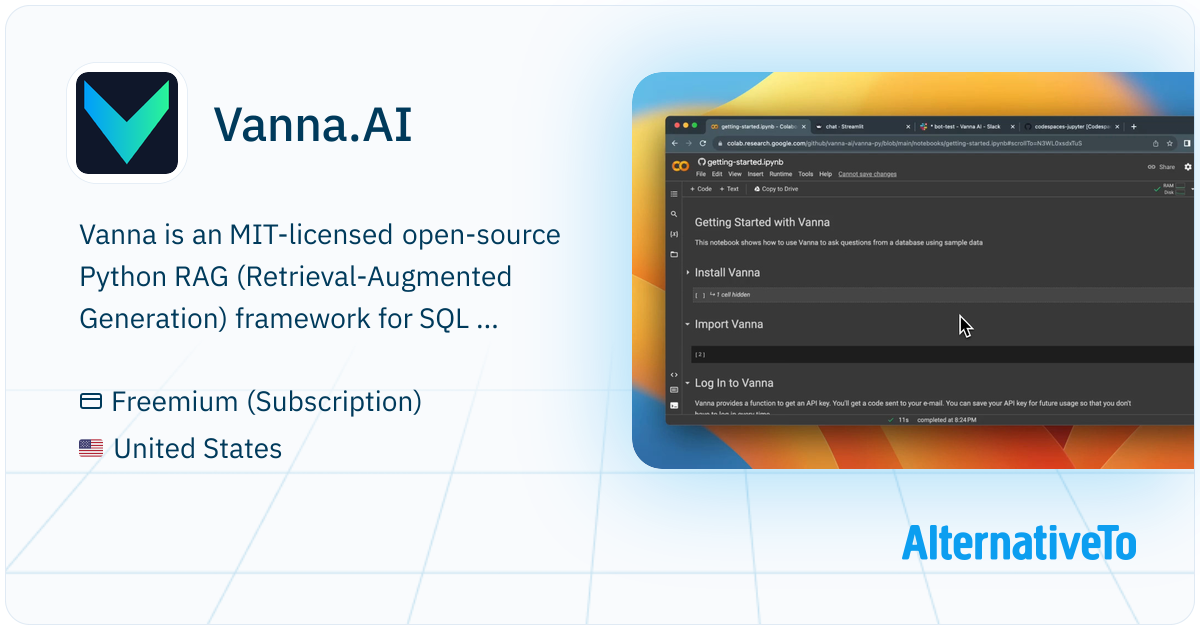Open the Colab find and replace search icon
This screenshot has height=630, width=1200.
(x=674, y=213)
